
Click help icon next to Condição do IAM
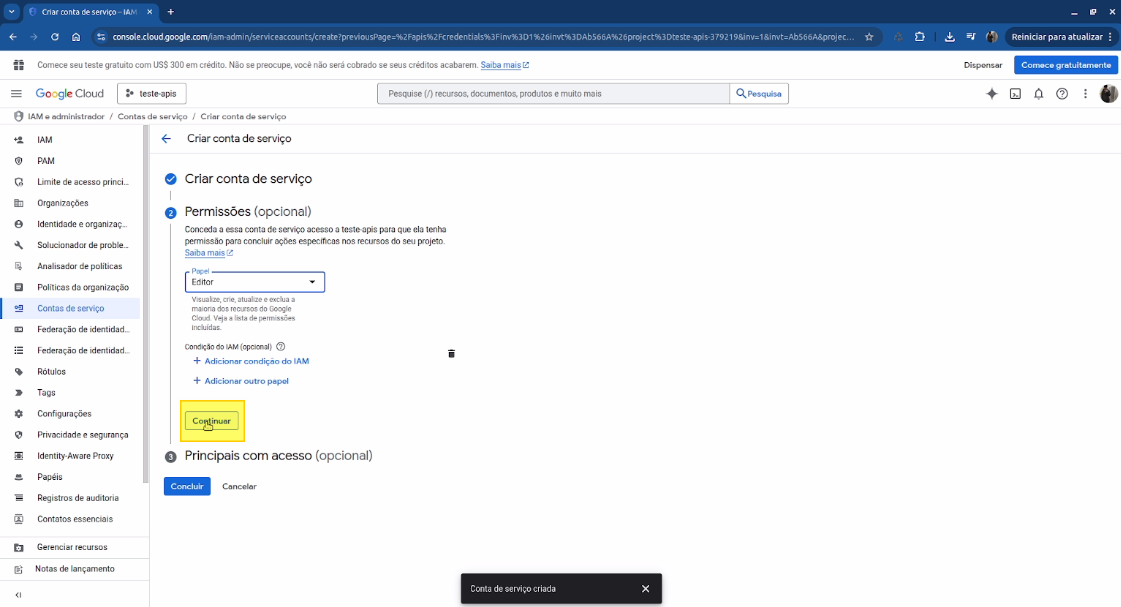(281, 347)
